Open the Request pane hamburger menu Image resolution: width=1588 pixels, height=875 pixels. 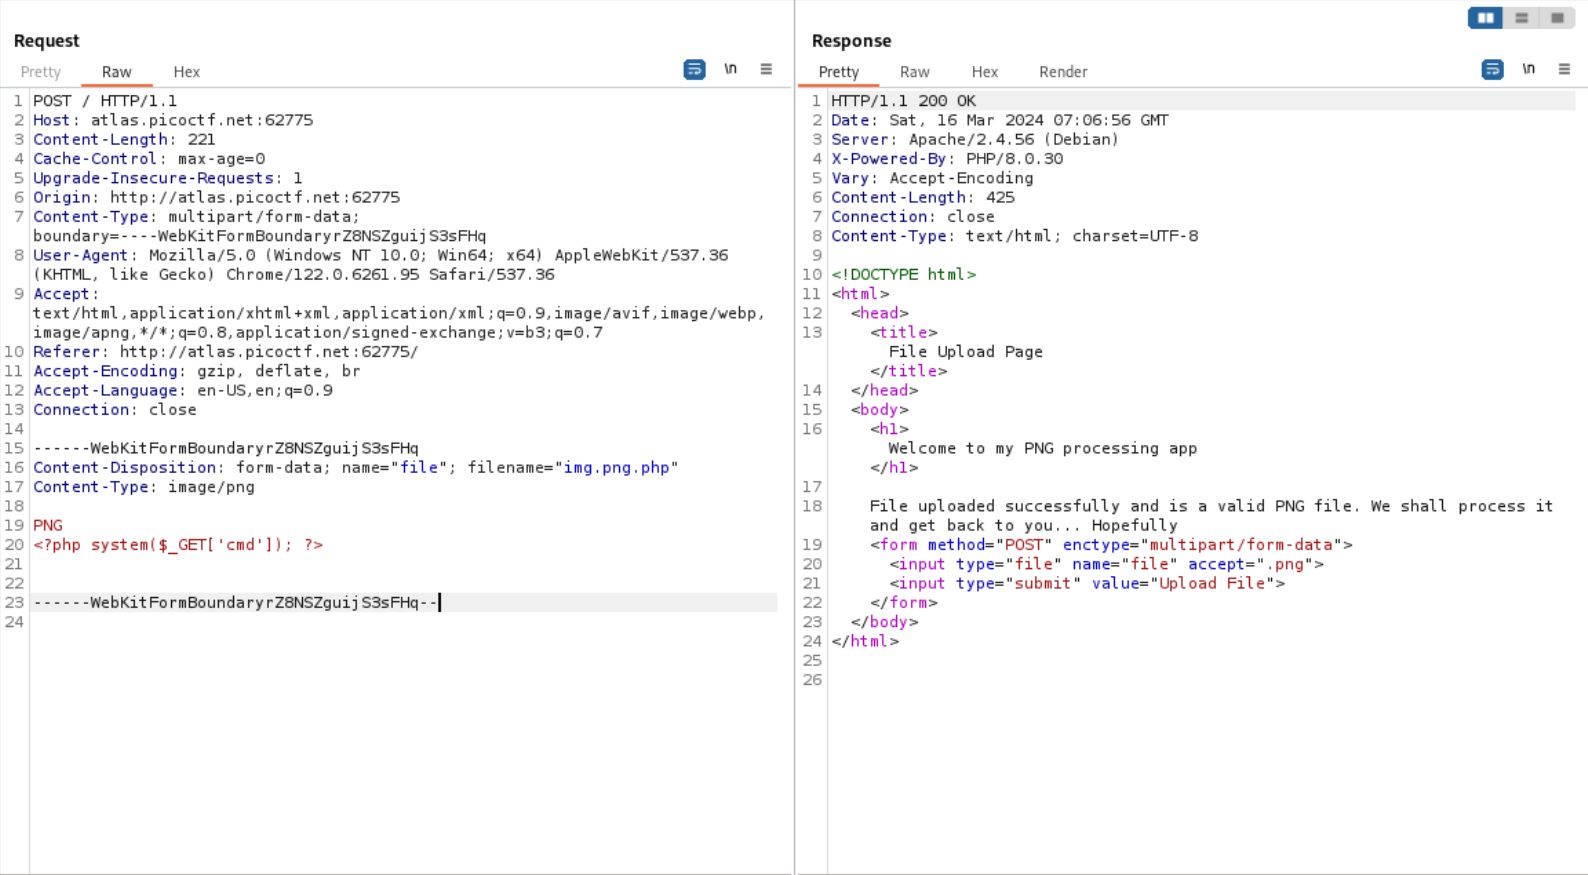766,69
